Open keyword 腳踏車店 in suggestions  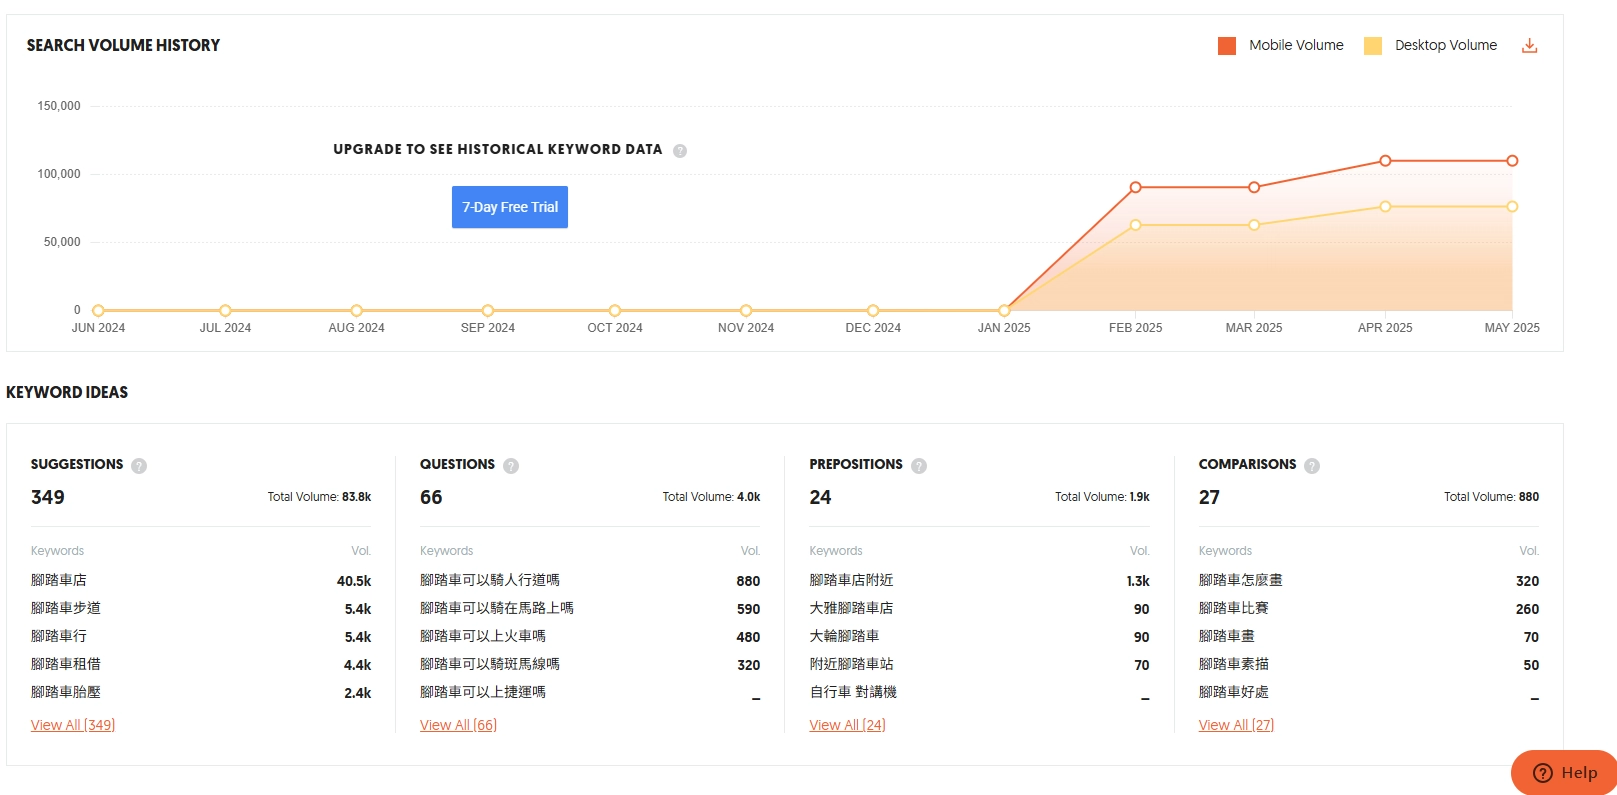pyautogui.click(x=59, y=580)
